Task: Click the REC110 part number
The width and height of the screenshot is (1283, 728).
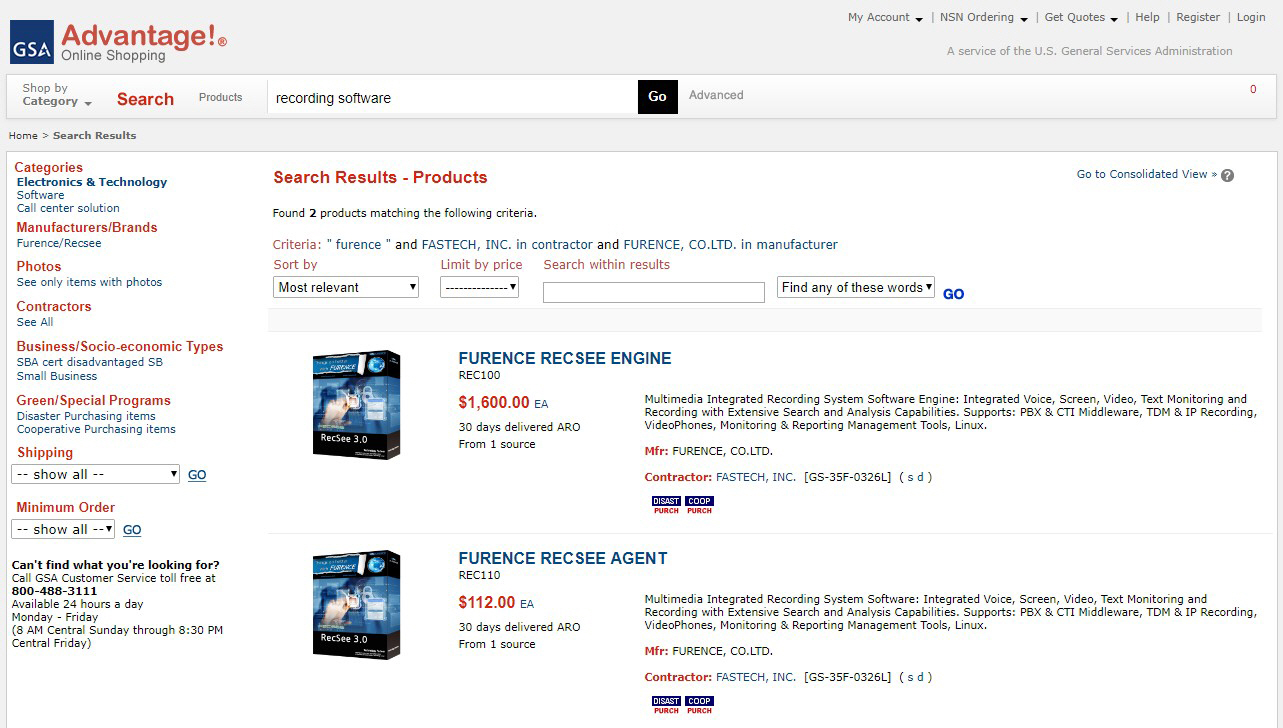Action: (x=479, y=576)
